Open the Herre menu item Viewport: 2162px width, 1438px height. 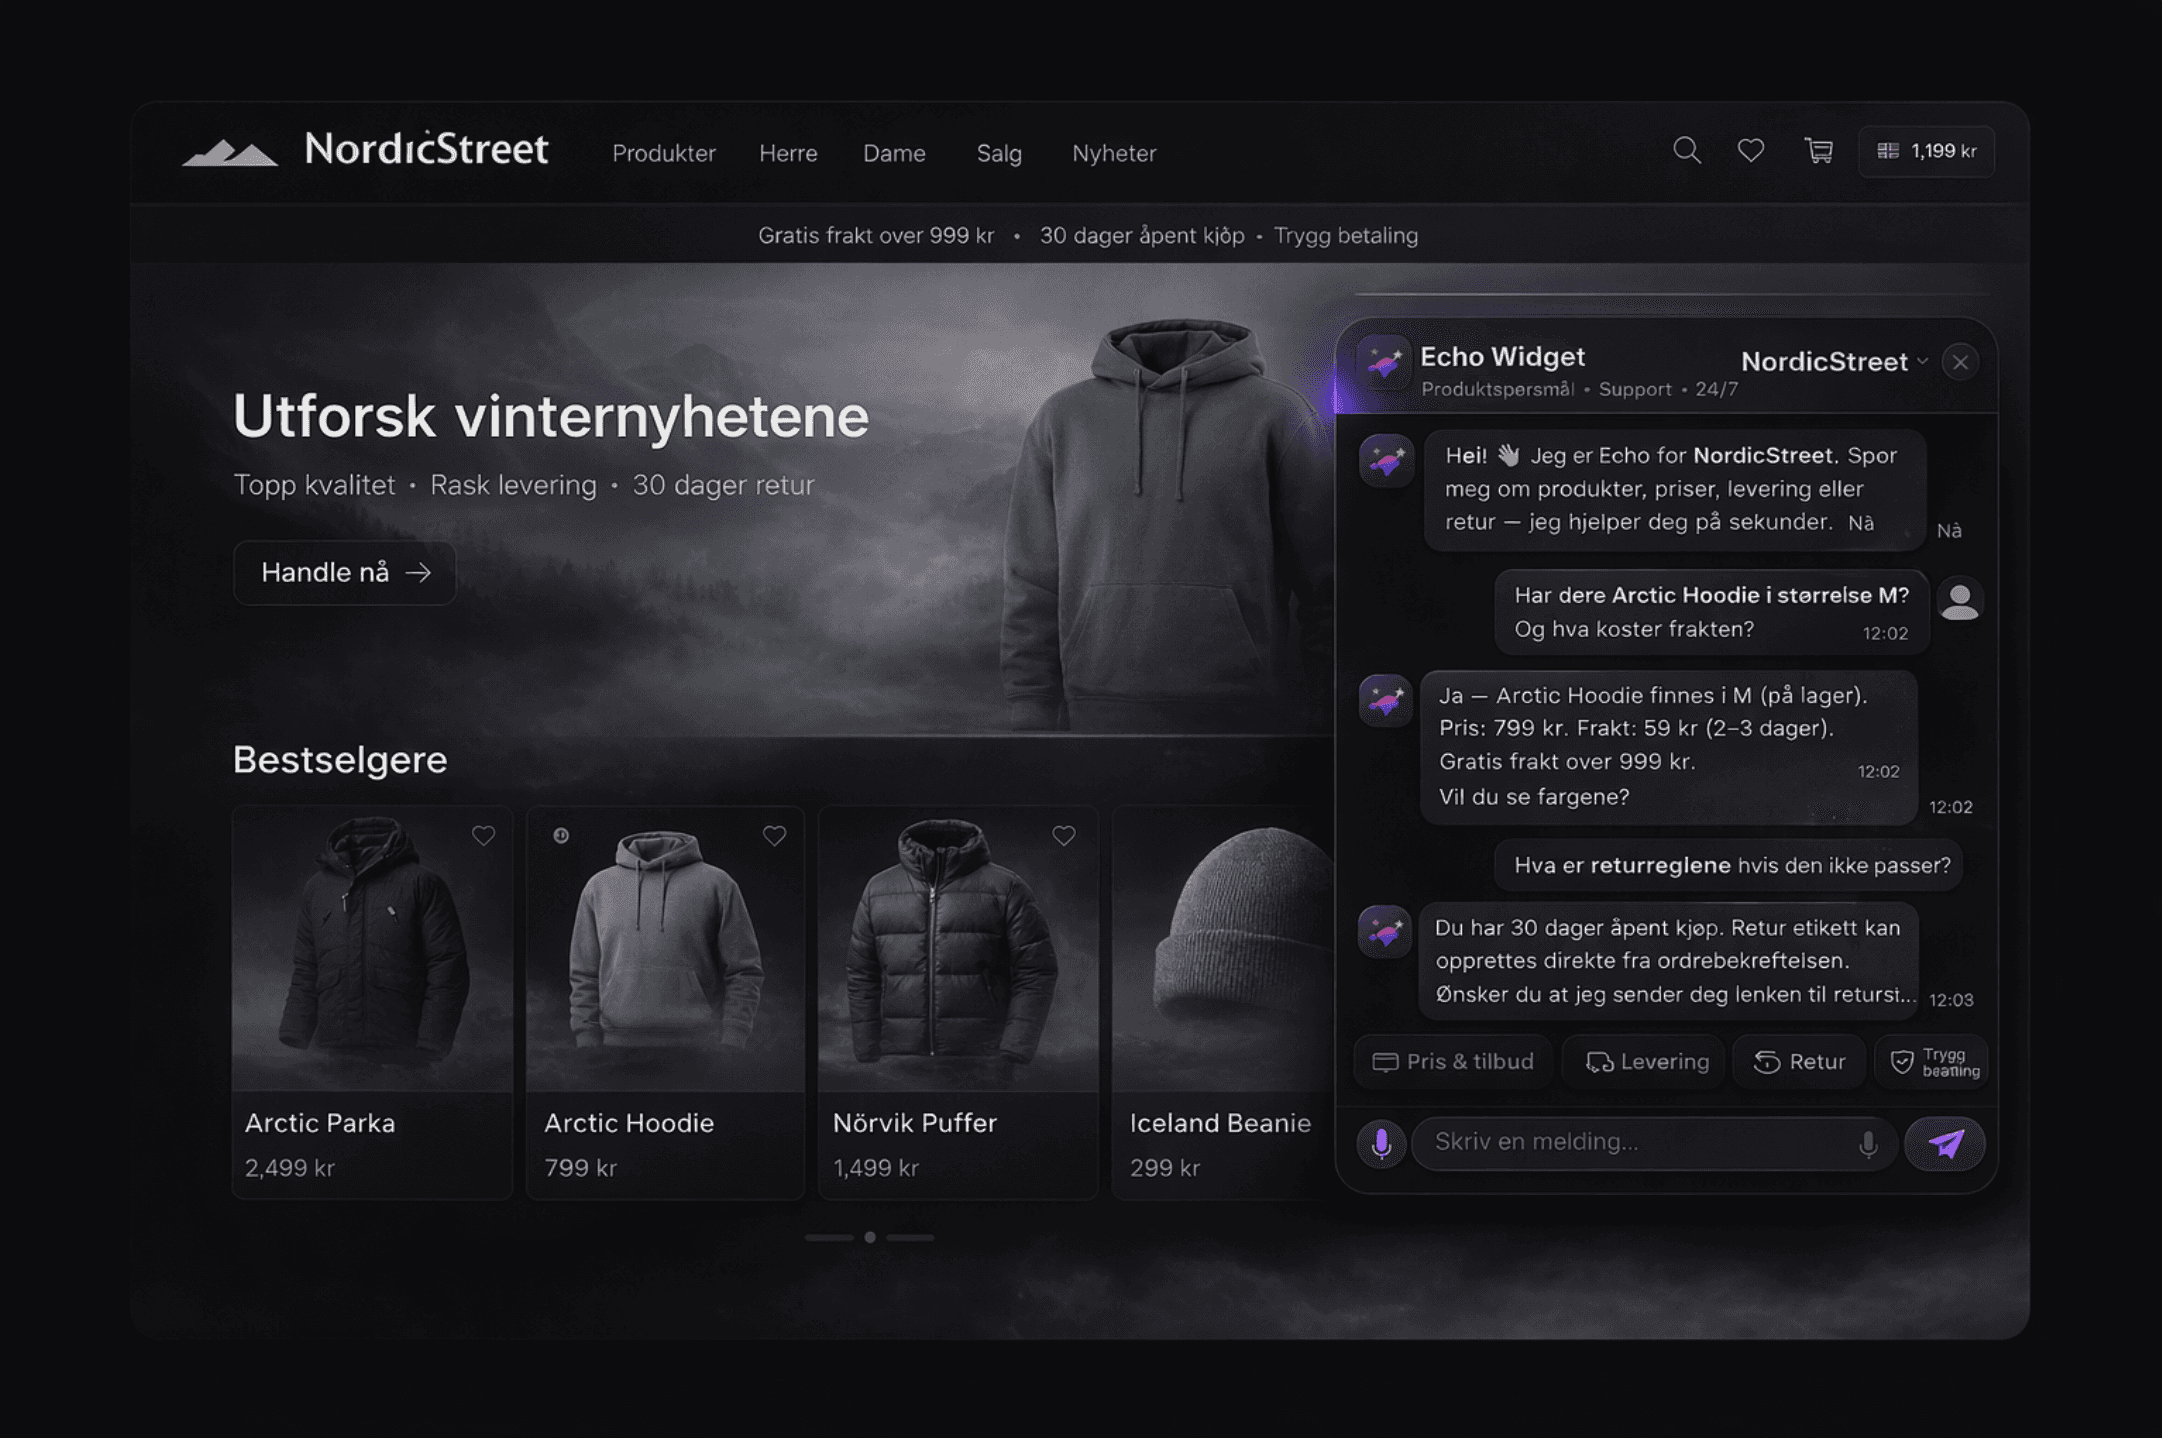(788, 153)
